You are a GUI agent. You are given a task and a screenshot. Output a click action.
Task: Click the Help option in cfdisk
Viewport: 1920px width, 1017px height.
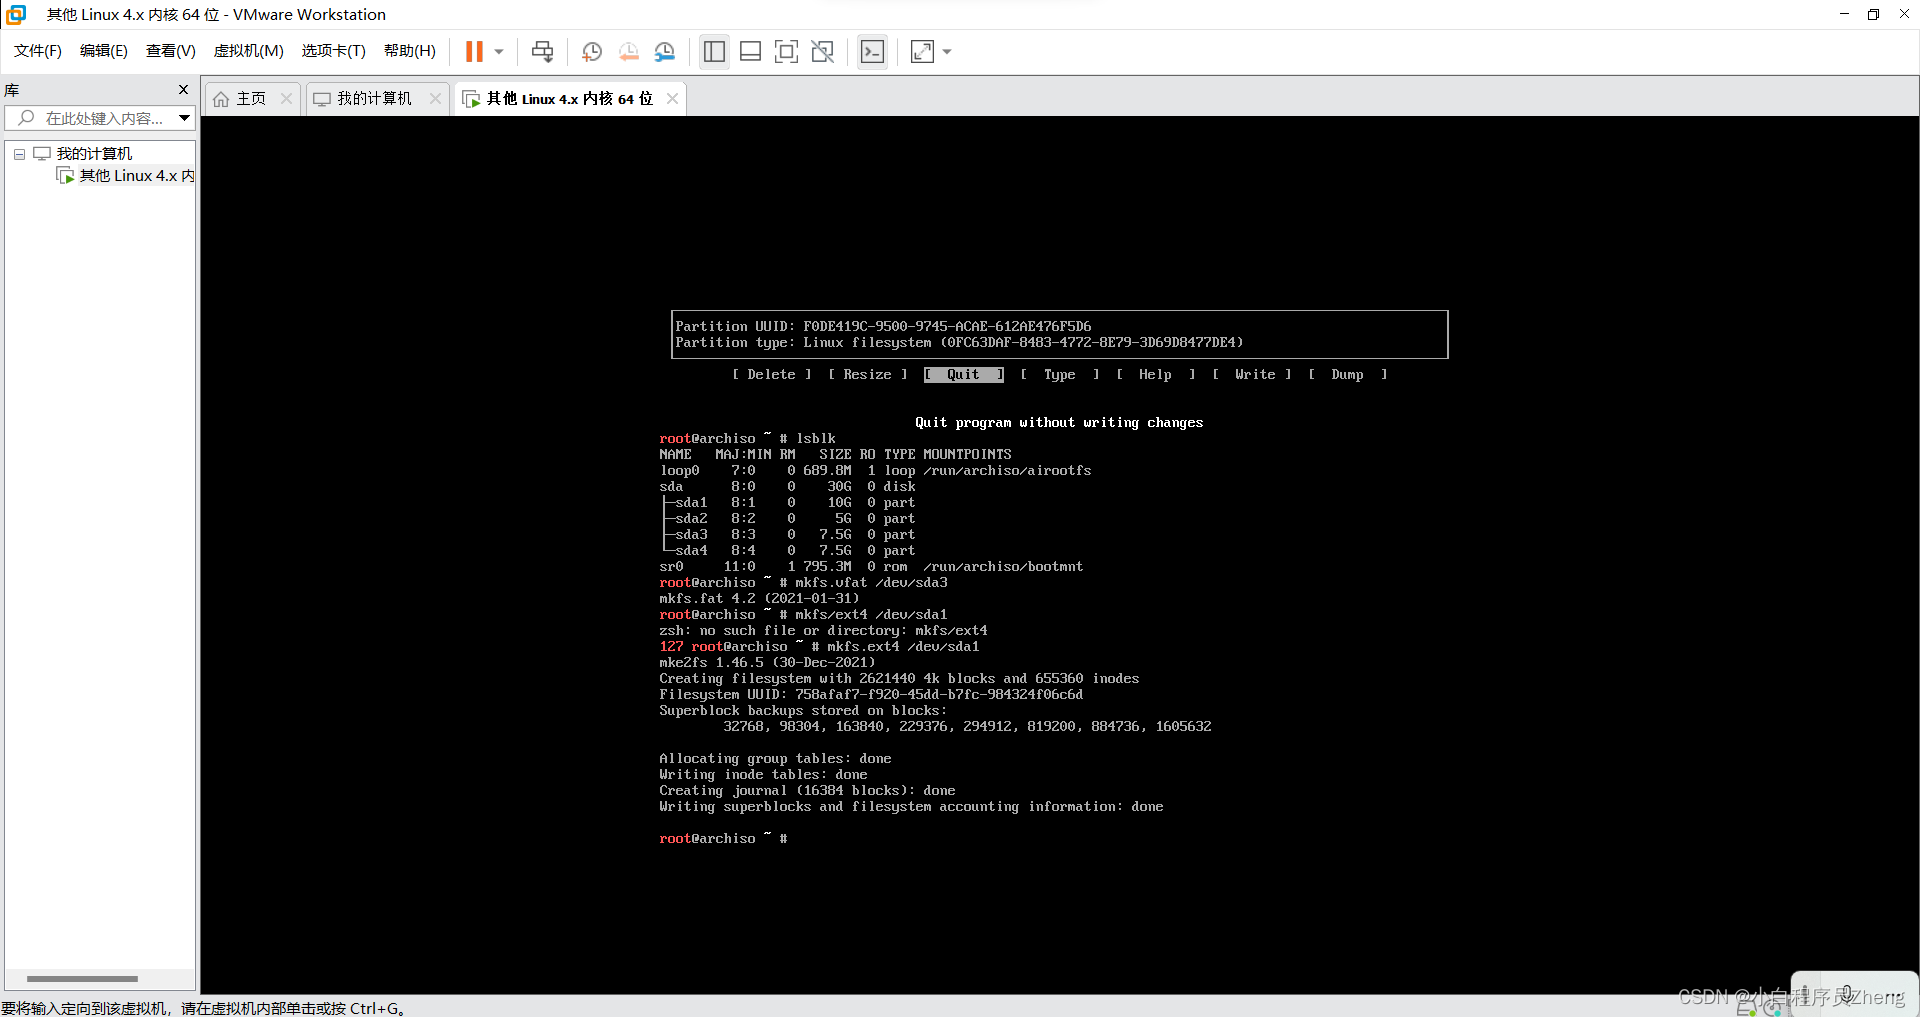[x=1155, y=374]
